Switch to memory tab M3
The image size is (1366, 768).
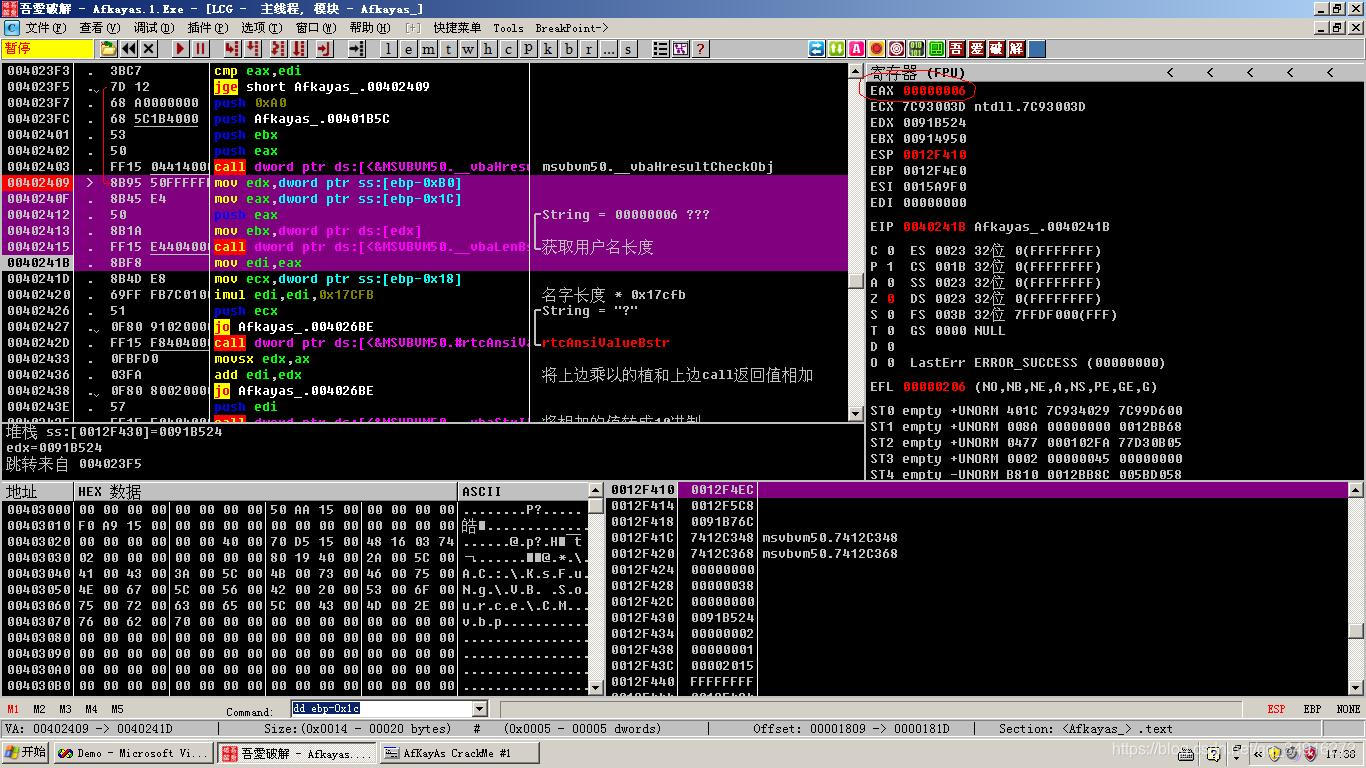click(x=65, y=709)
